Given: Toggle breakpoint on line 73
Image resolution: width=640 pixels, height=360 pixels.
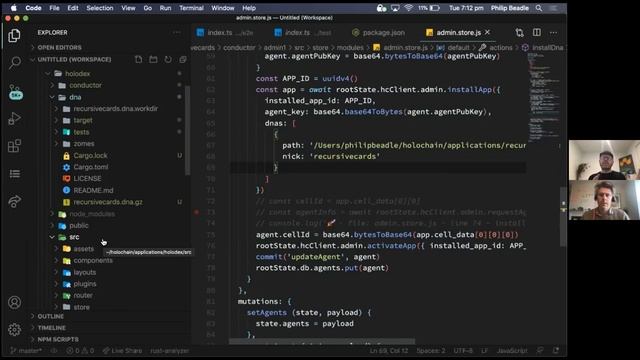Looking at the screenshot, I should [197, 212].
